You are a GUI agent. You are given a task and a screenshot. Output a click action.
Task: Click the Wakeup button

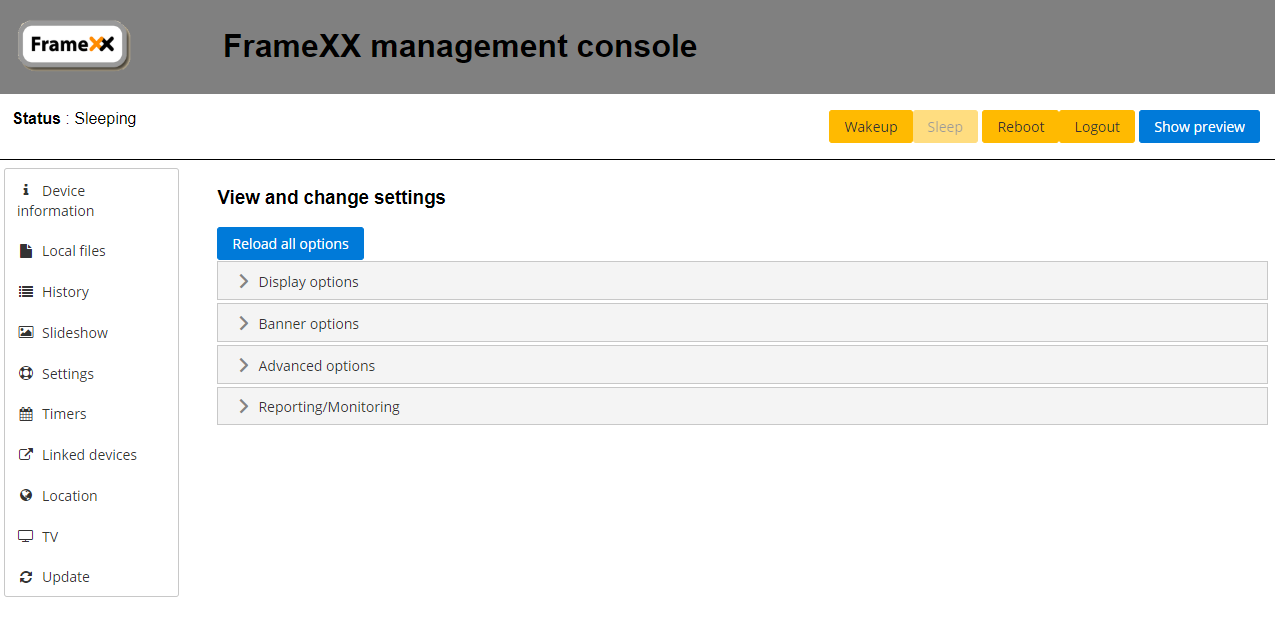click(x=870, y=127)
